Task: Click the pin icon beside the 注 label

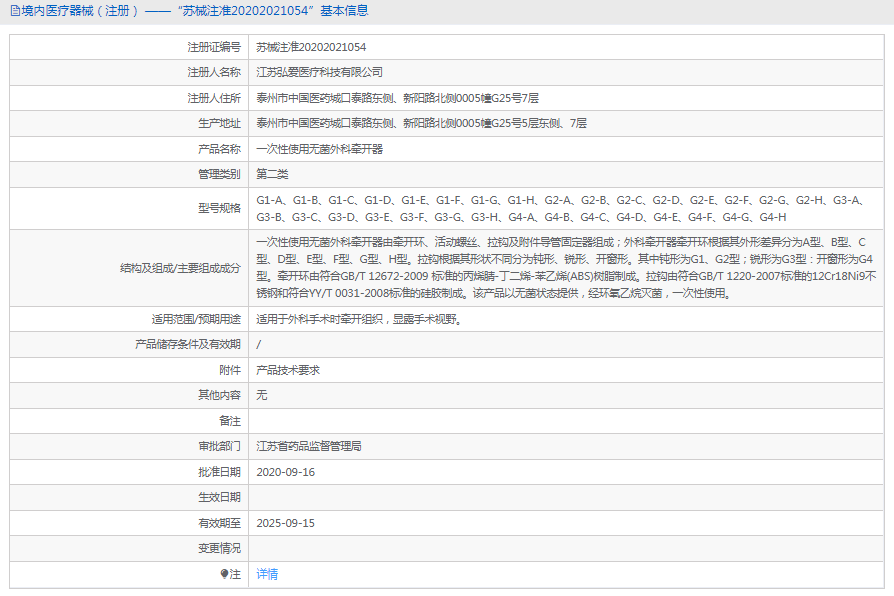Action: [225, 574]
